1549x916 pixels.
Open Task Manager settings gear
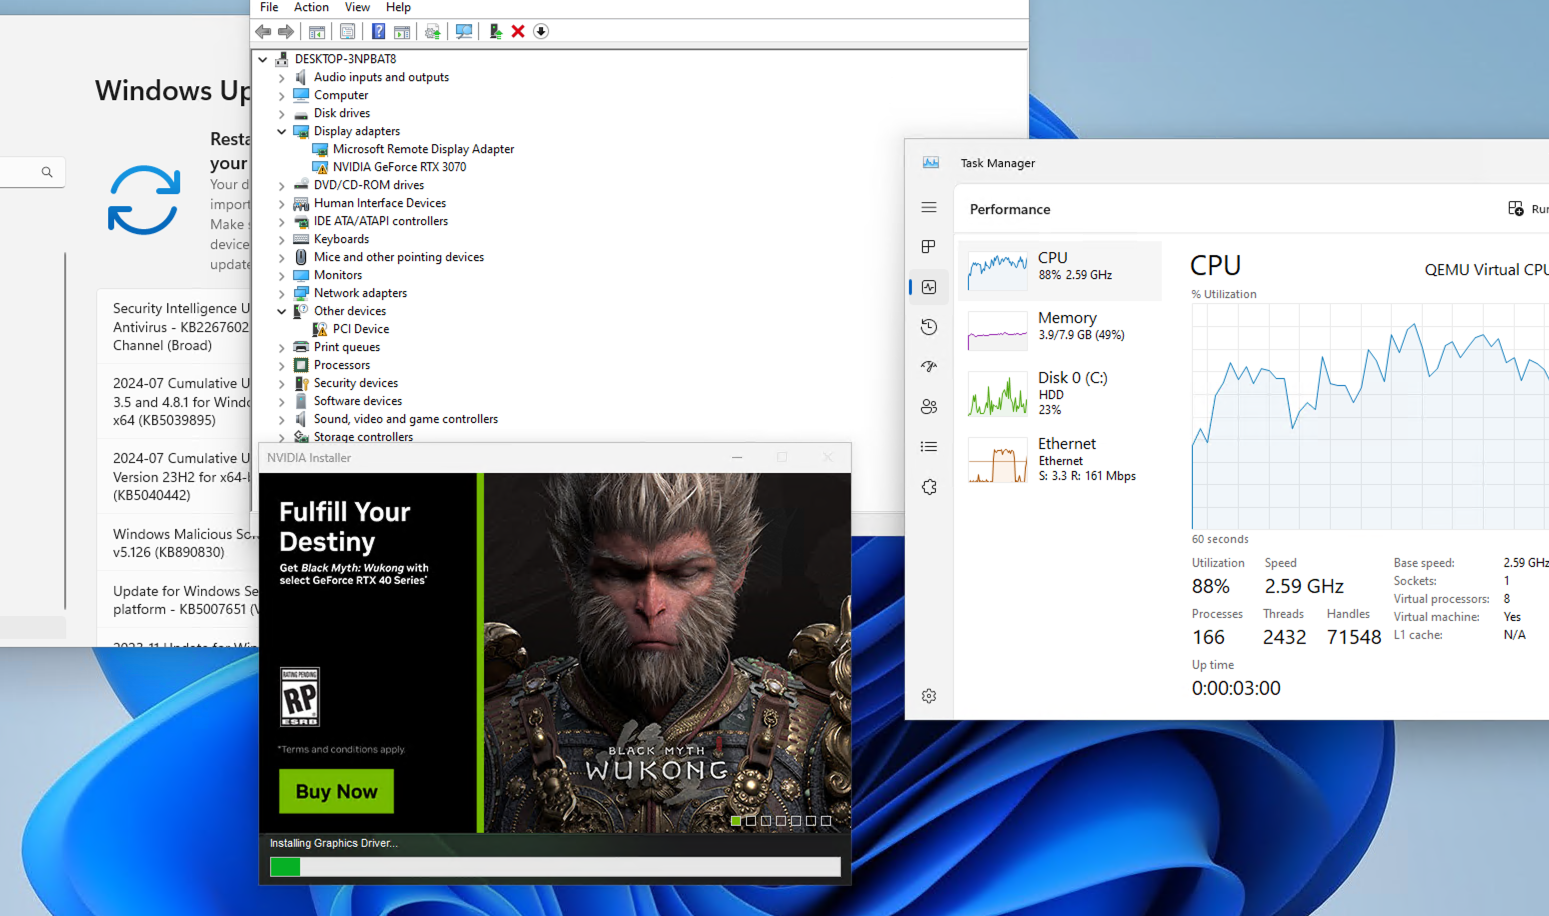pyautogui.click(x=929, y=696)
